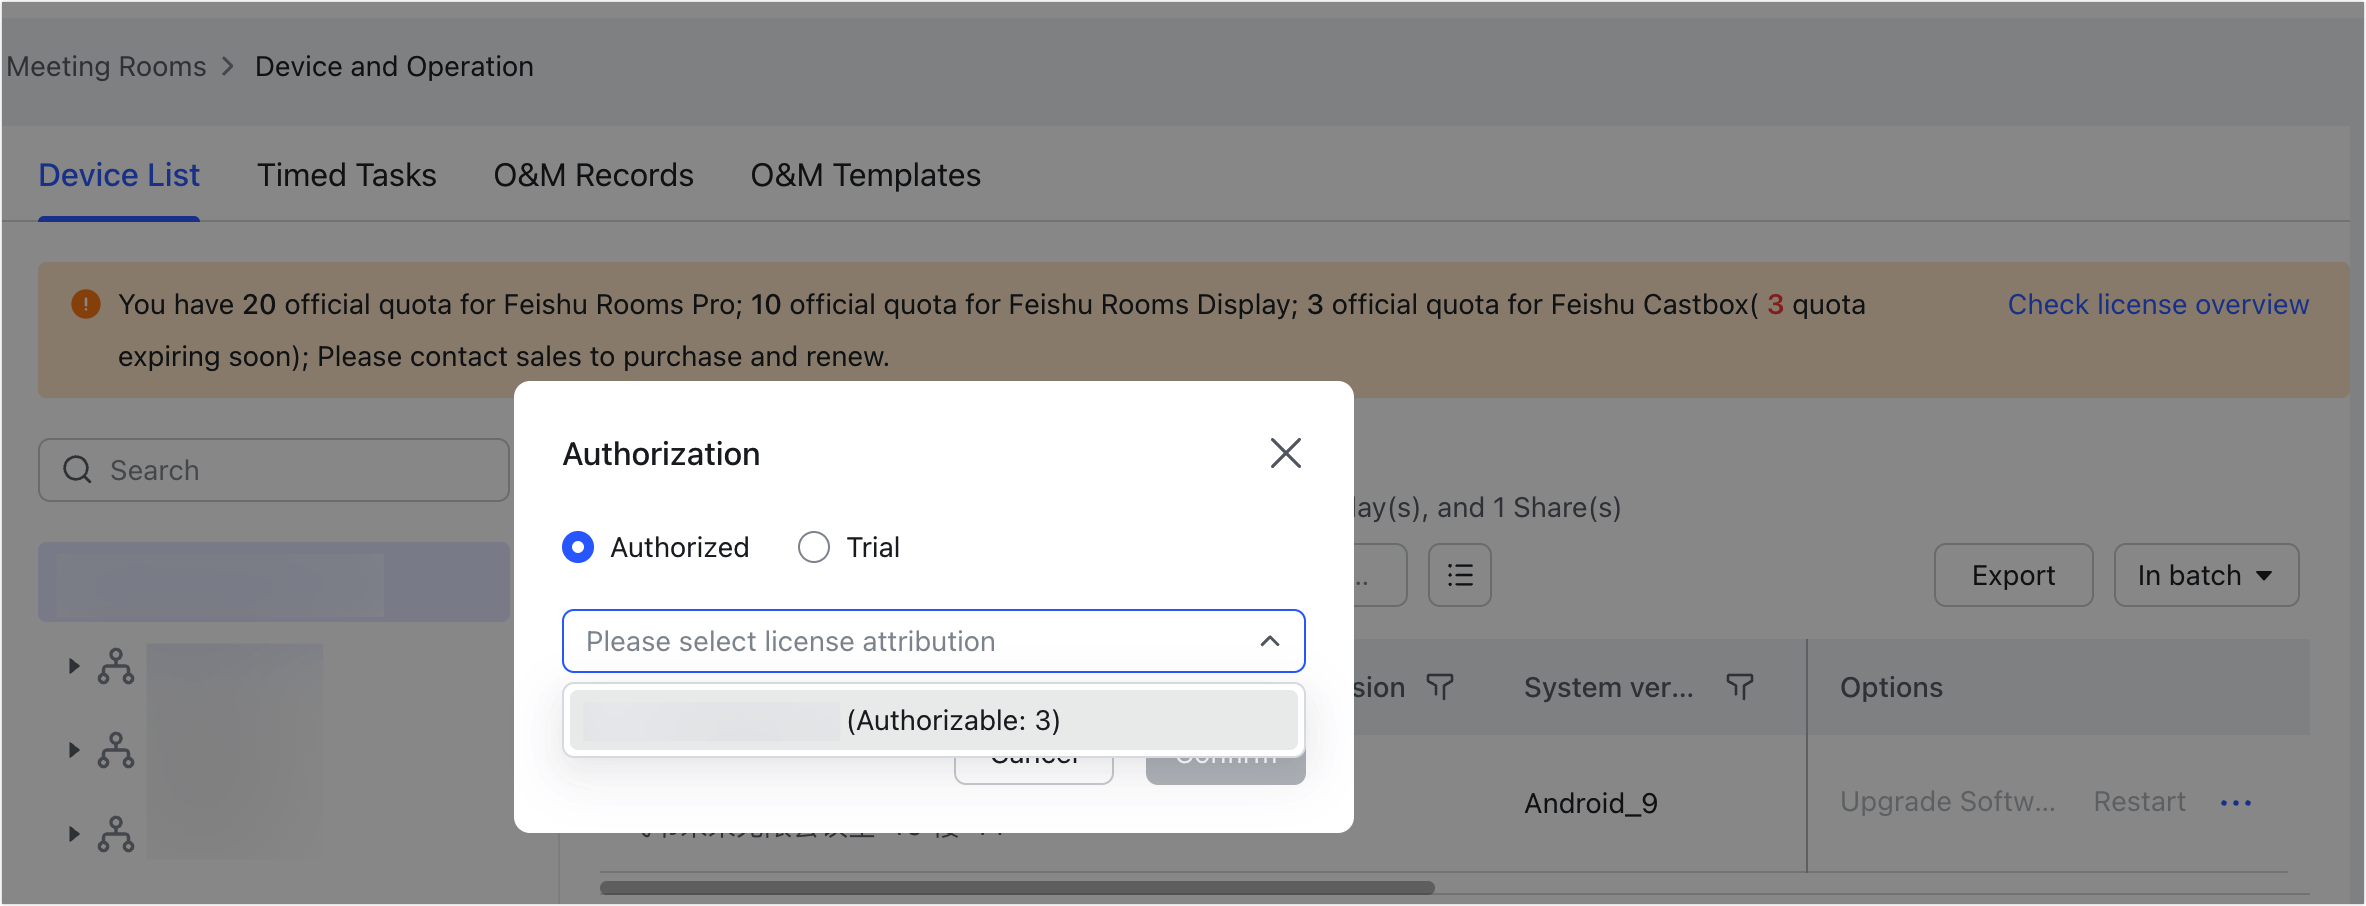Click the warning icon in license banner
This screenshot has height=906, width=2366.
pyautogui.click(x=86, y=303)
